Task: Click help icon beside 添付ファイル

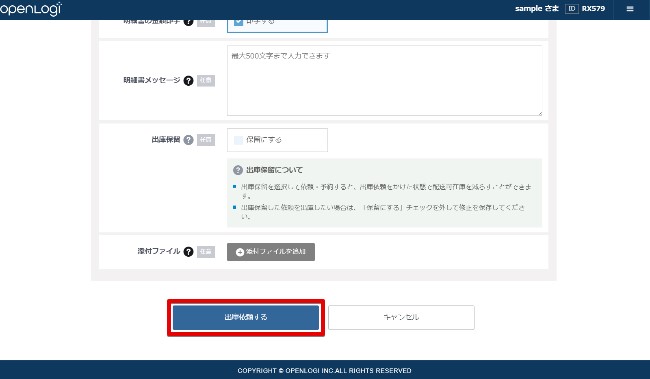Action: (x=188, y=251)
